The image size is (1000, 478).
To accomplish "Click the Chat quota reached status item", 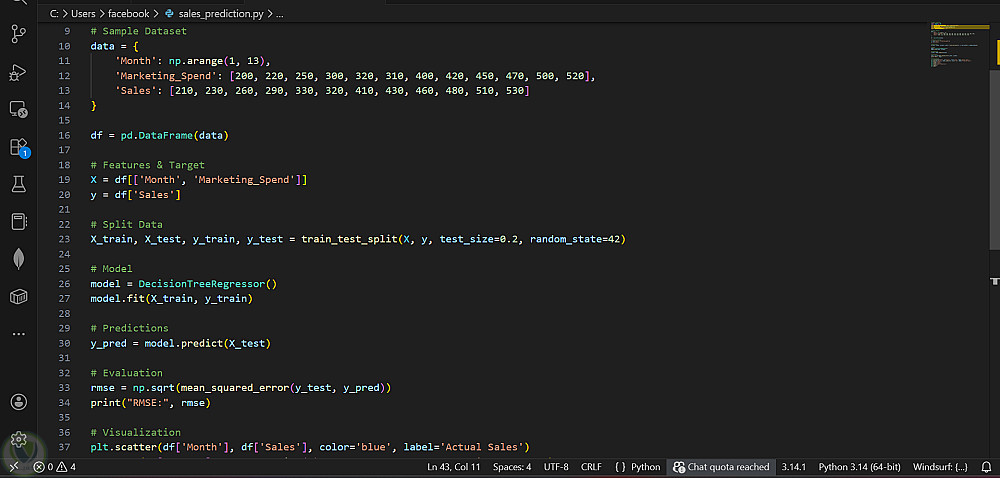I will 721,467.
